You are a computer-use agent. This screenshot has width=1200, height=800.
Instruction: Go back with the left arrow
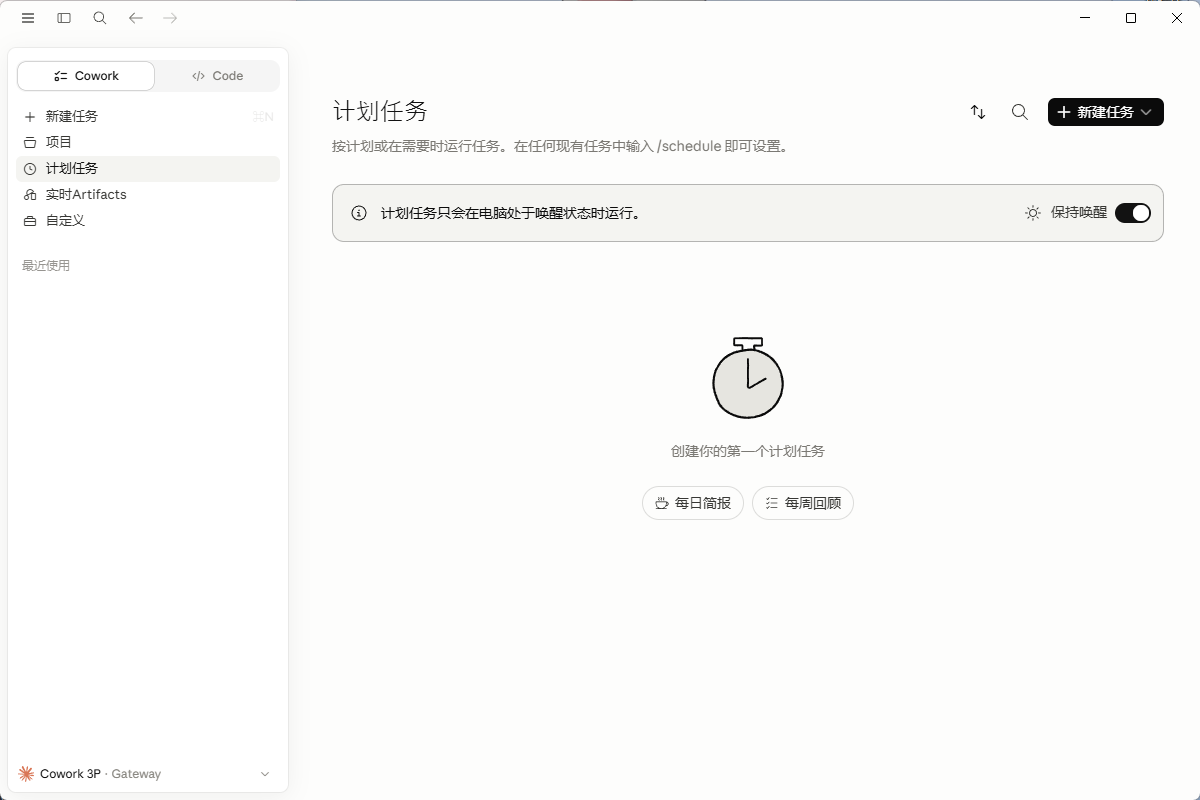(x=136, y=18)
